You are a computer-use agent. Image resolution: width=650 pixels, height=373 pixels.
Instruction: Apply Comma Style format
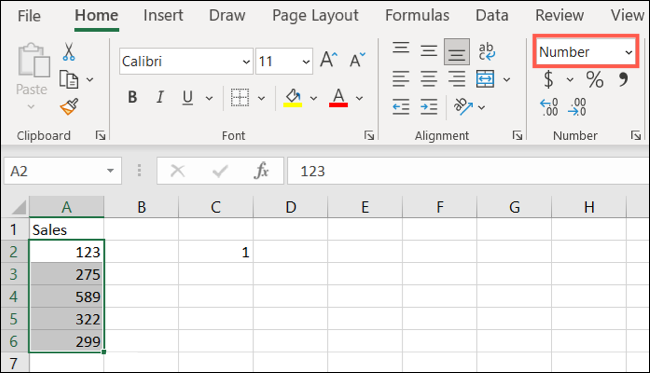tap(623, 79)
